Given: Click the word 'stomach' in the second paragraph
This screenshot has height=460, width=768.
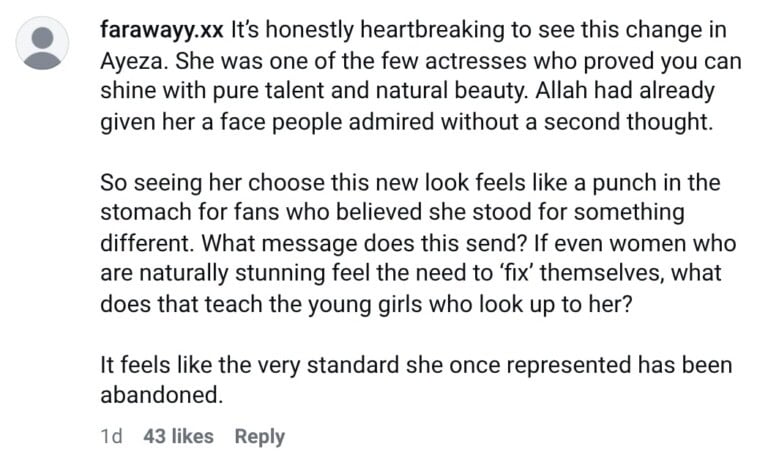Looking at the screenshot, I should coord(146,213).
